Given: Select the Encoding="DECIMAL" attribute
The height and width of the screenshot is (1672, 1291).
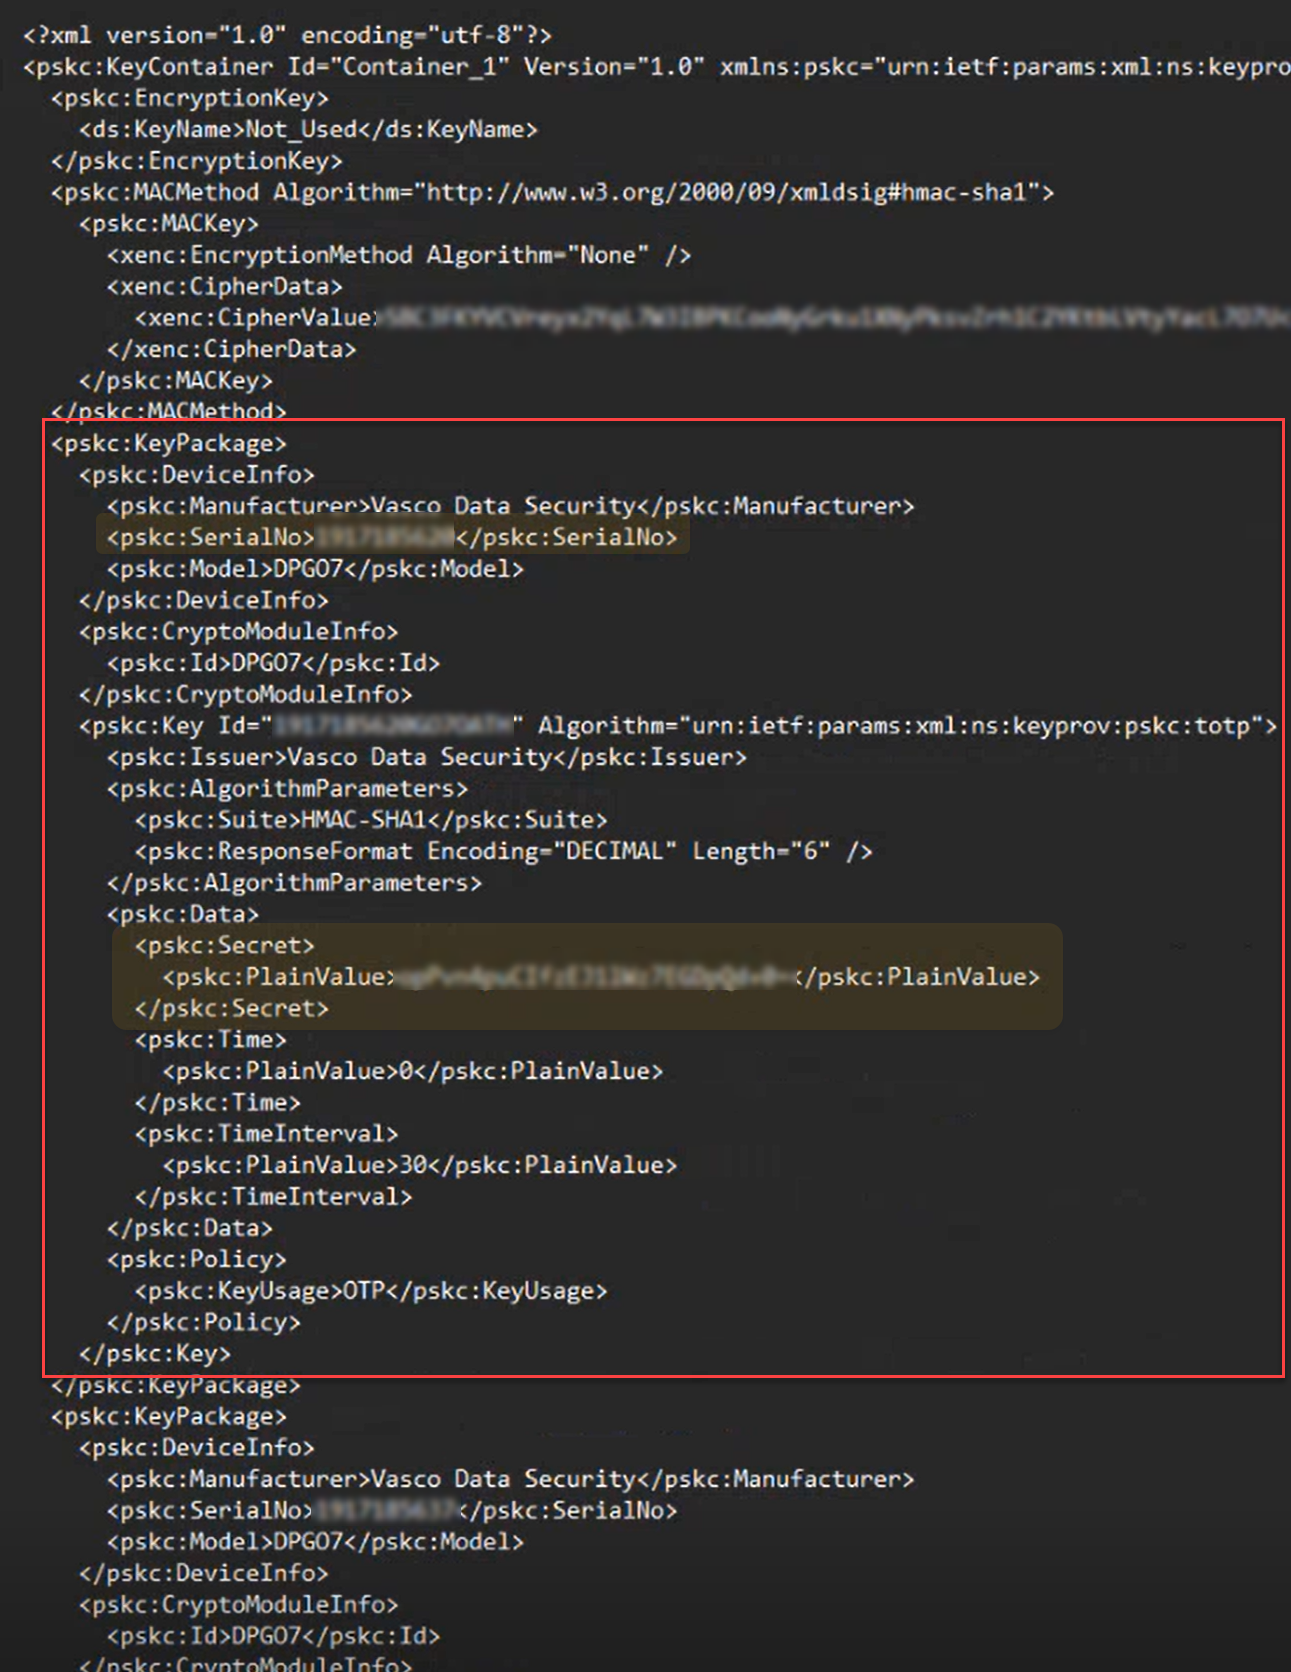Looking at the screenshot, I should [552, 852].
